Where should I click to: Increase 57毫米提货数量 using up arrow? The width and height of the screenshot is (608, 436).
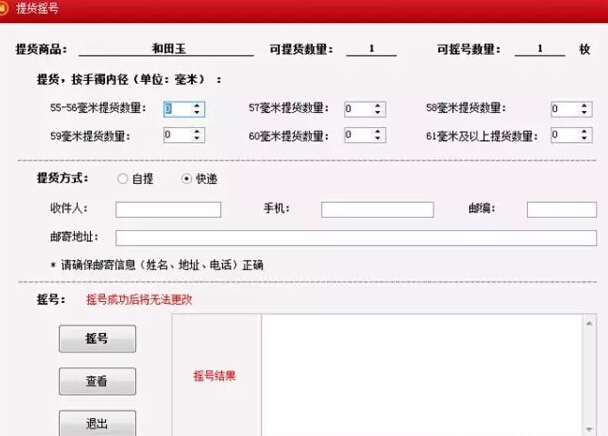tap(377, 105)
